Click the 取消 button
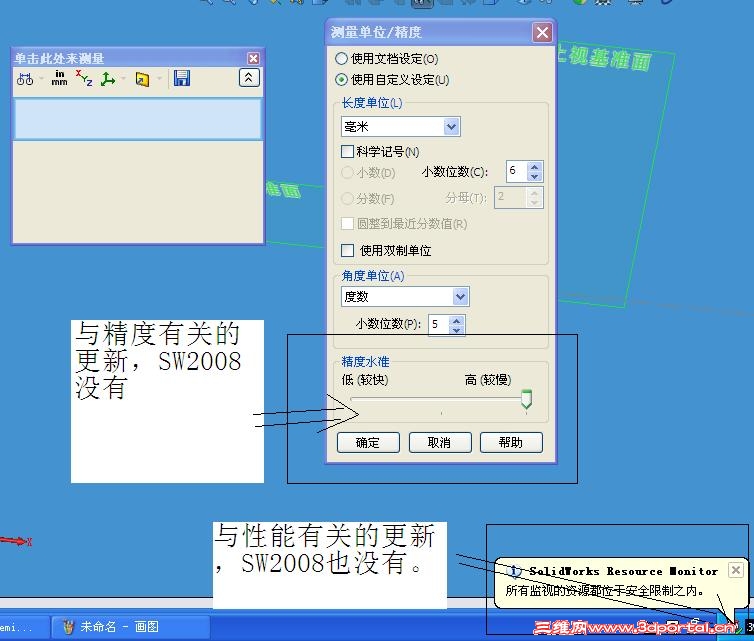Image resolution: width=754 pixels, height=641 pixels. point(440,442)
